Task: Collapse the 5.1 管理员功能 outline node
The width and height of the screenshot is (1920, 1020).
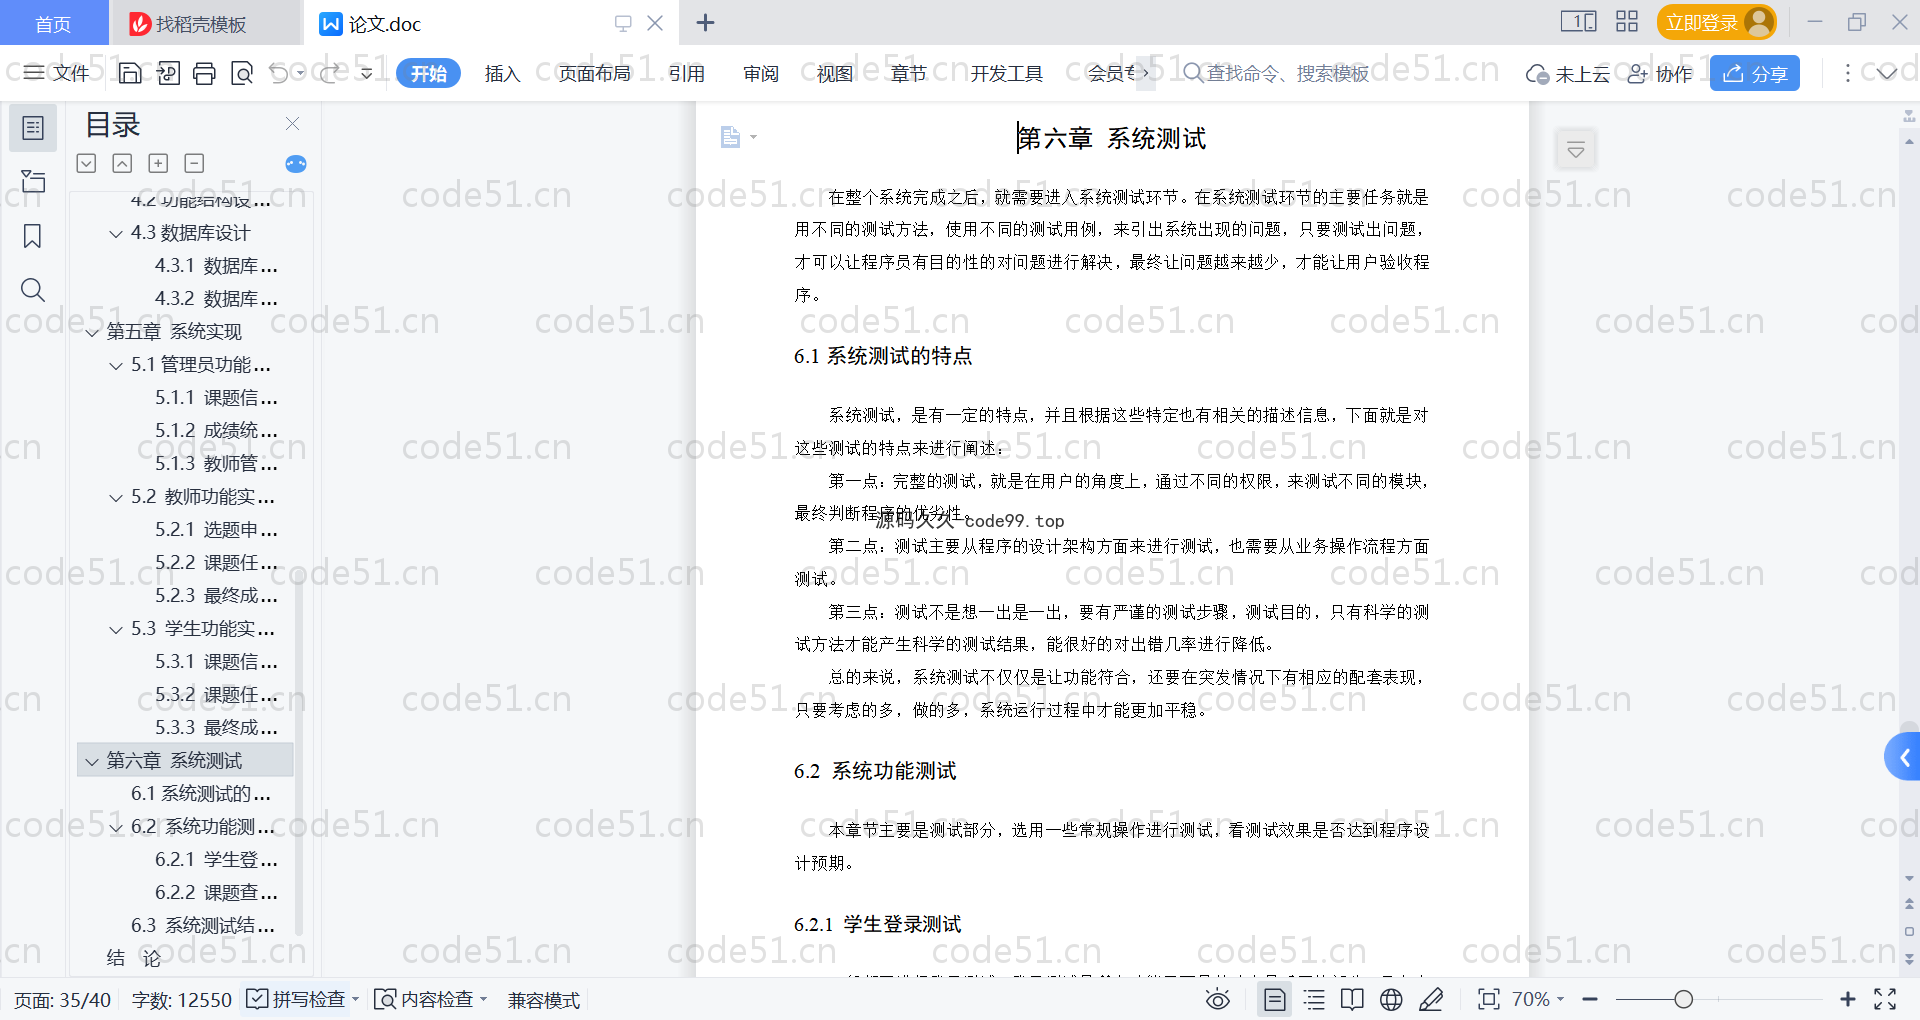Action: tap(116, 366)
